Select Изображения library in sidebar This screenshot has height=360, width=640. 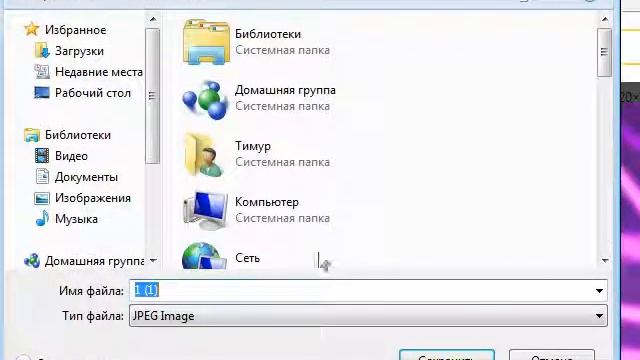[x=93, y=198]
